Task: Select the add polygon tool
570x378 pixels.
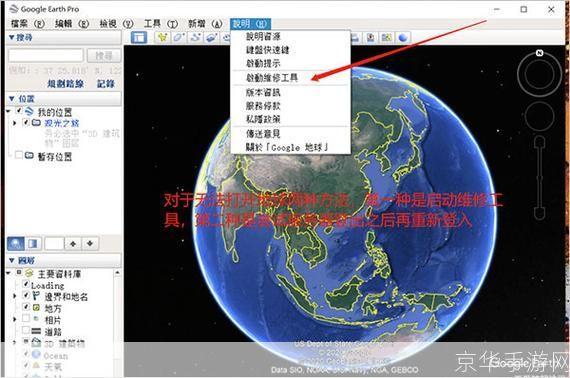Action: tap(178, 37)
